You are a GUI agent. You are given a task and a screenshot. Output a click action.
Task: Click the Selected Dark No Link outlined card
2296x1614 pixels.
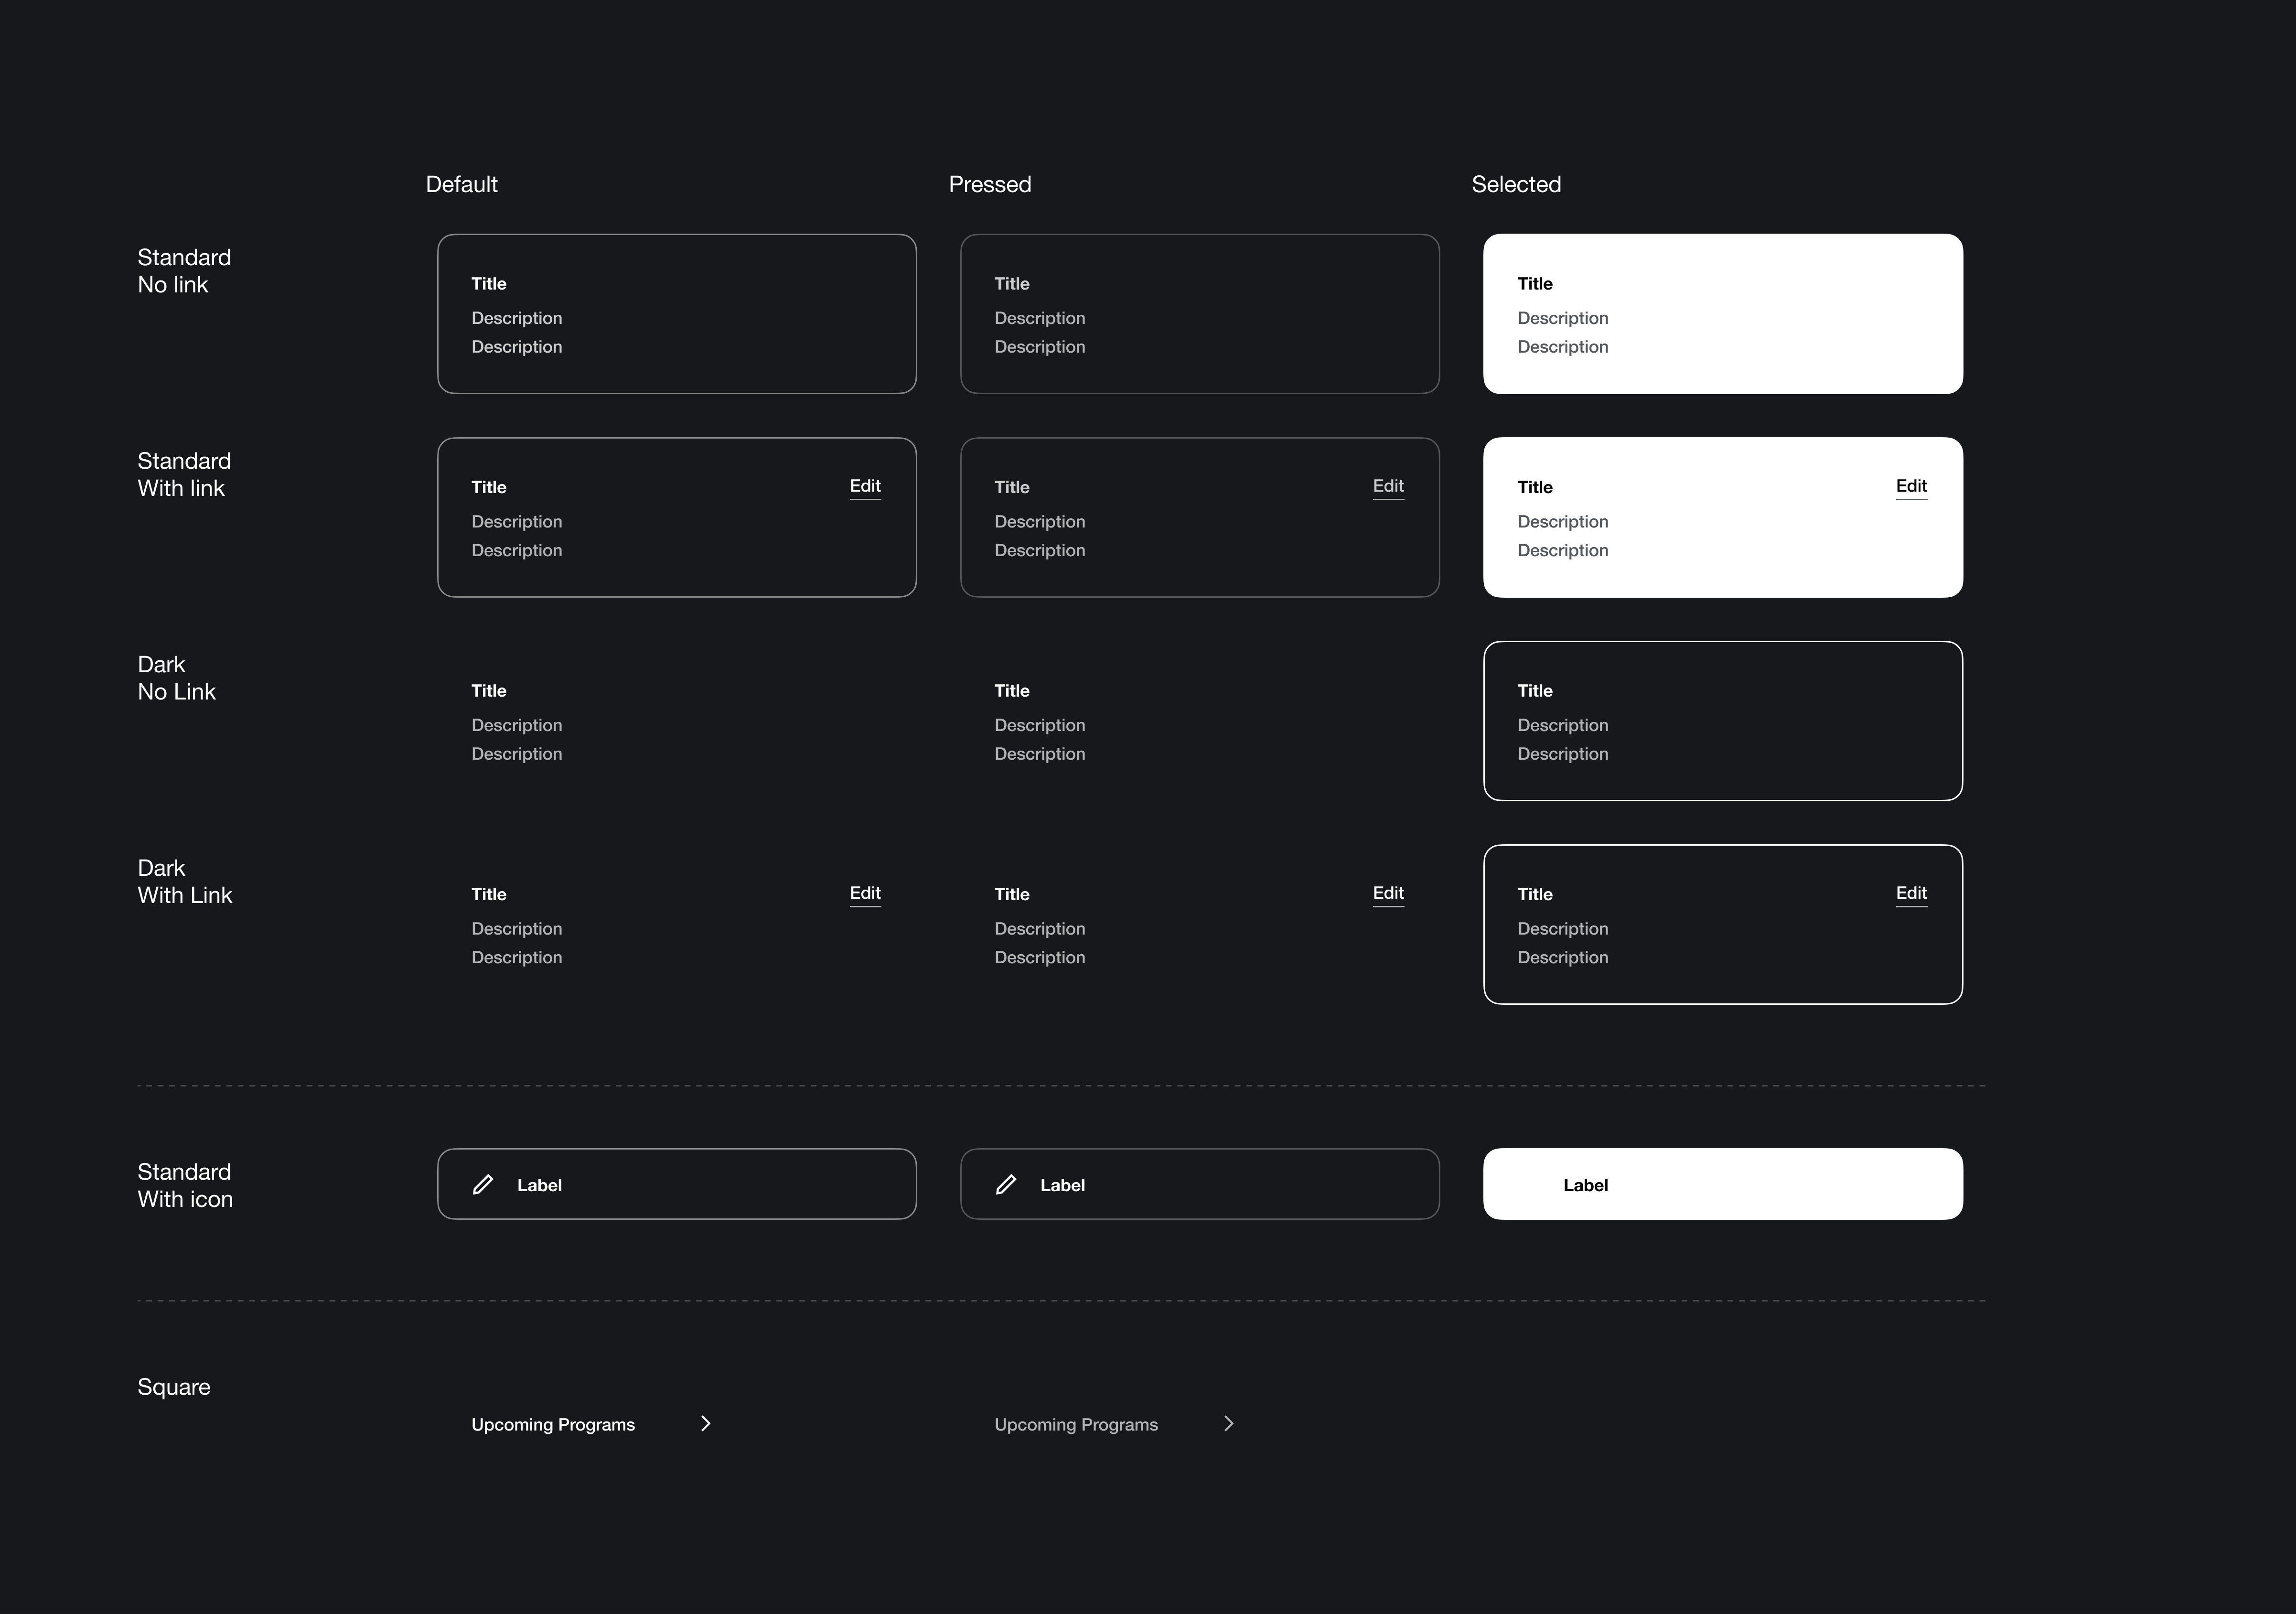click(x=1723, y=721)
